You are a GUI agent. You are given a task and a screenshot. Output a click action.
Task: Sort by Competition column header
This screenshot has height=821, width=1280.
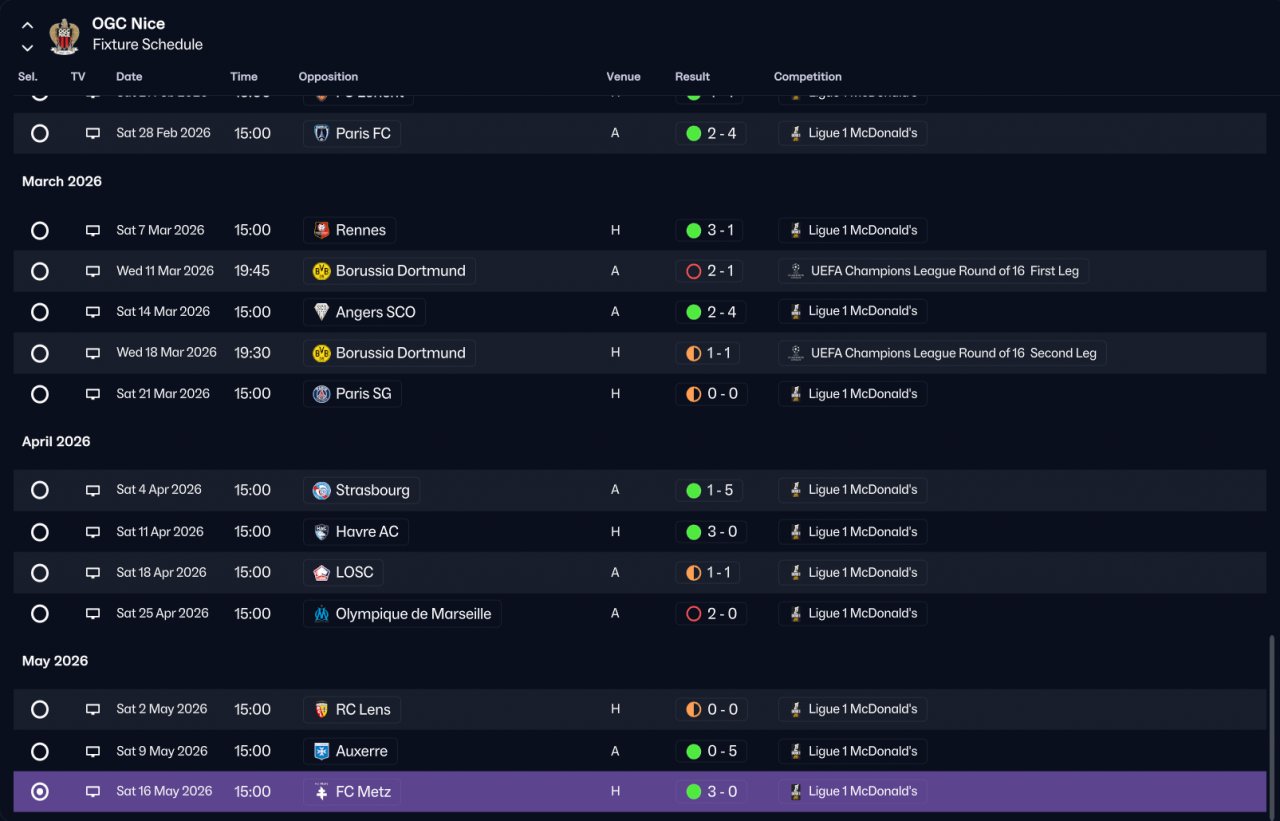[808, 77]
